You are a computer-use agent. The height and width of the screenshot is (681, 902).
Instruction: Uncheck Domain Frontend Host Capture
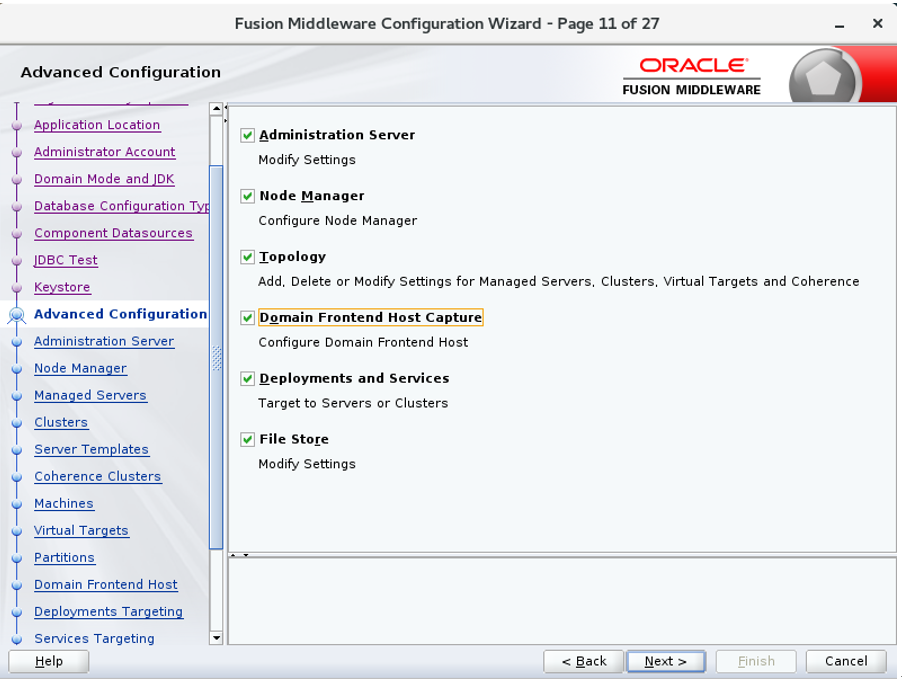click(x=247, y=318)
